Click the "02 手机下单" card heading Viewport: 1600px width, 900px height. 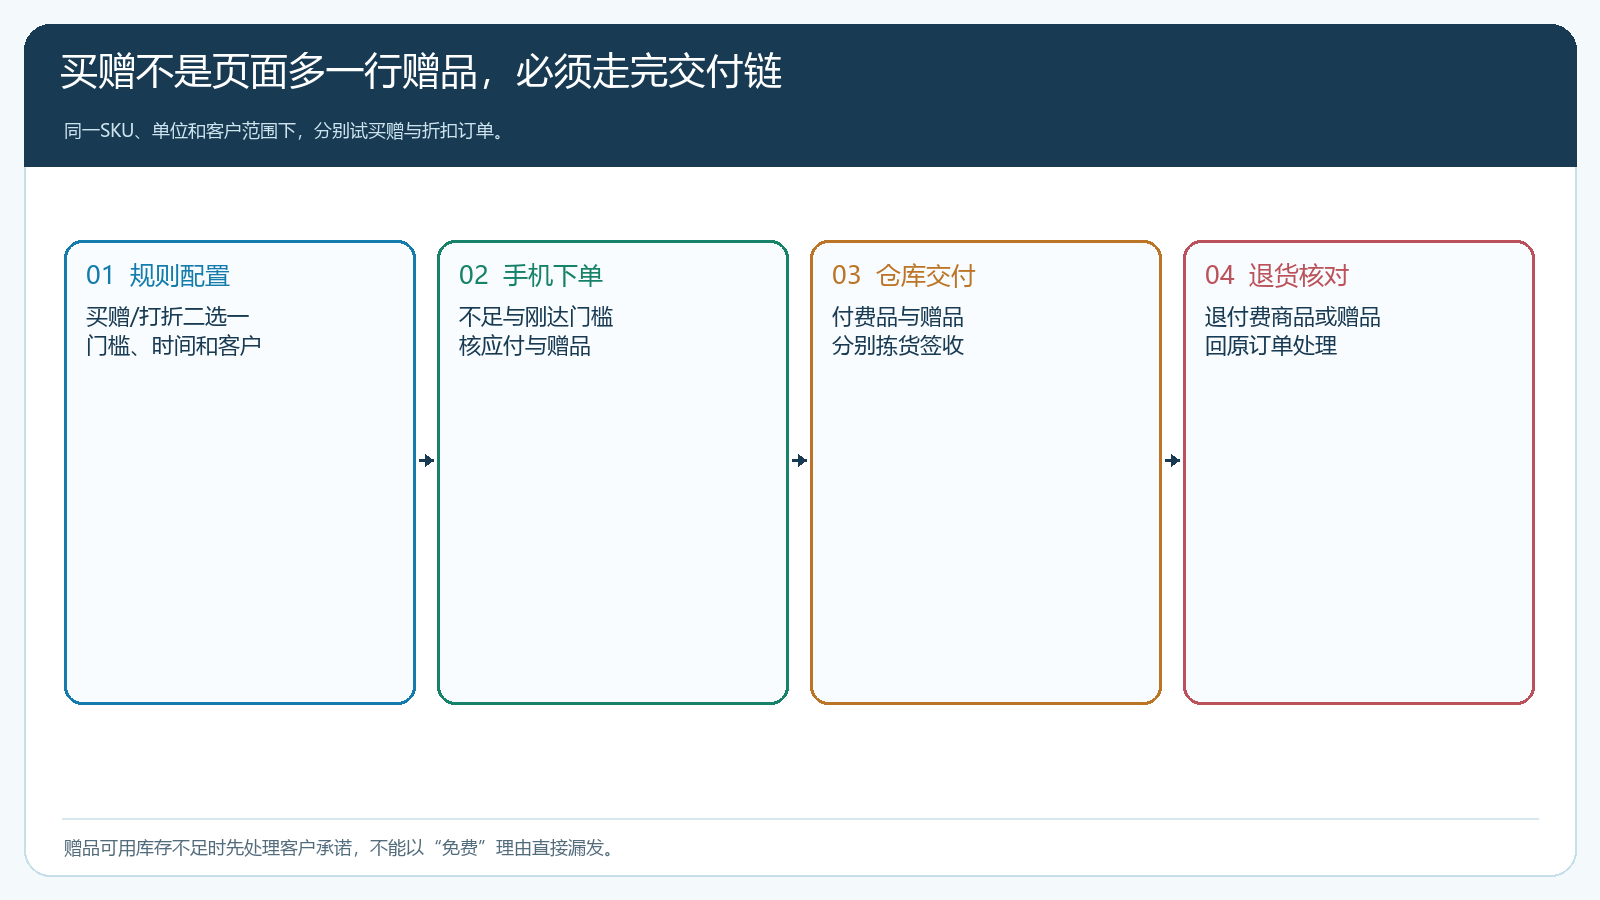pos(531,276)
